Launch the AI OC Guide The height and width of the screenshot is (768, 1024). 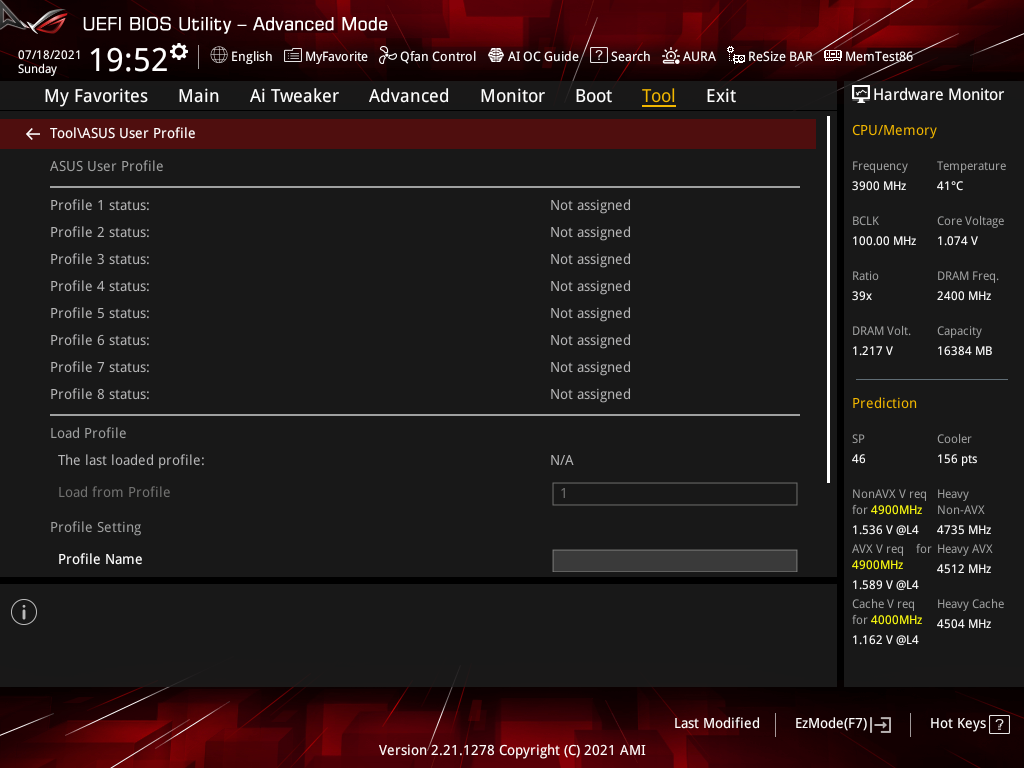pos(533,56)
